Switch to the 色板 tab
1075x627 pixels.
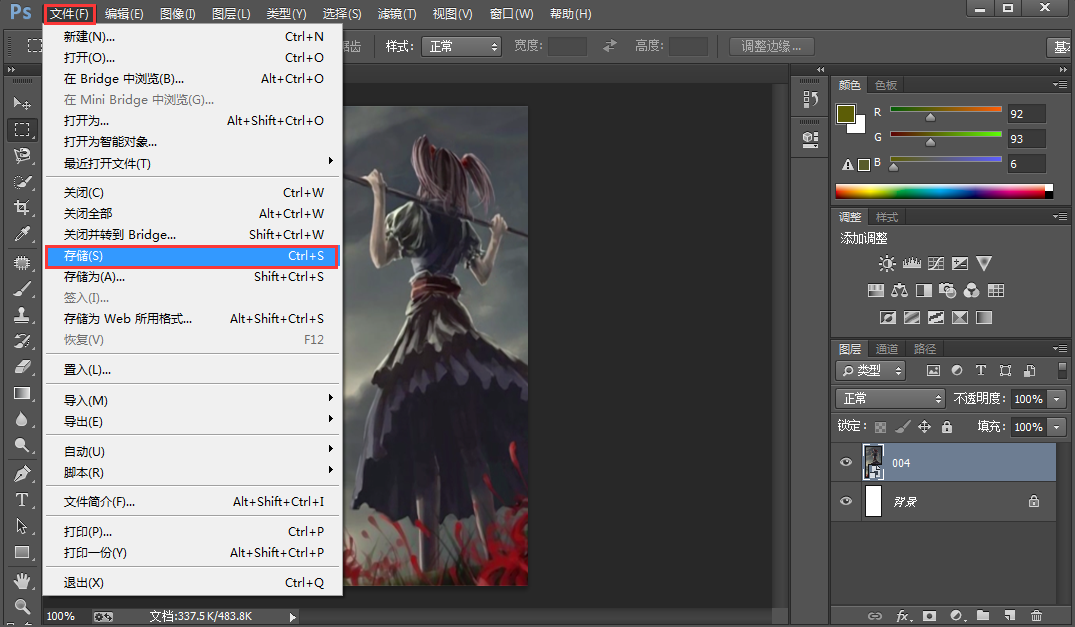point(886,85)
